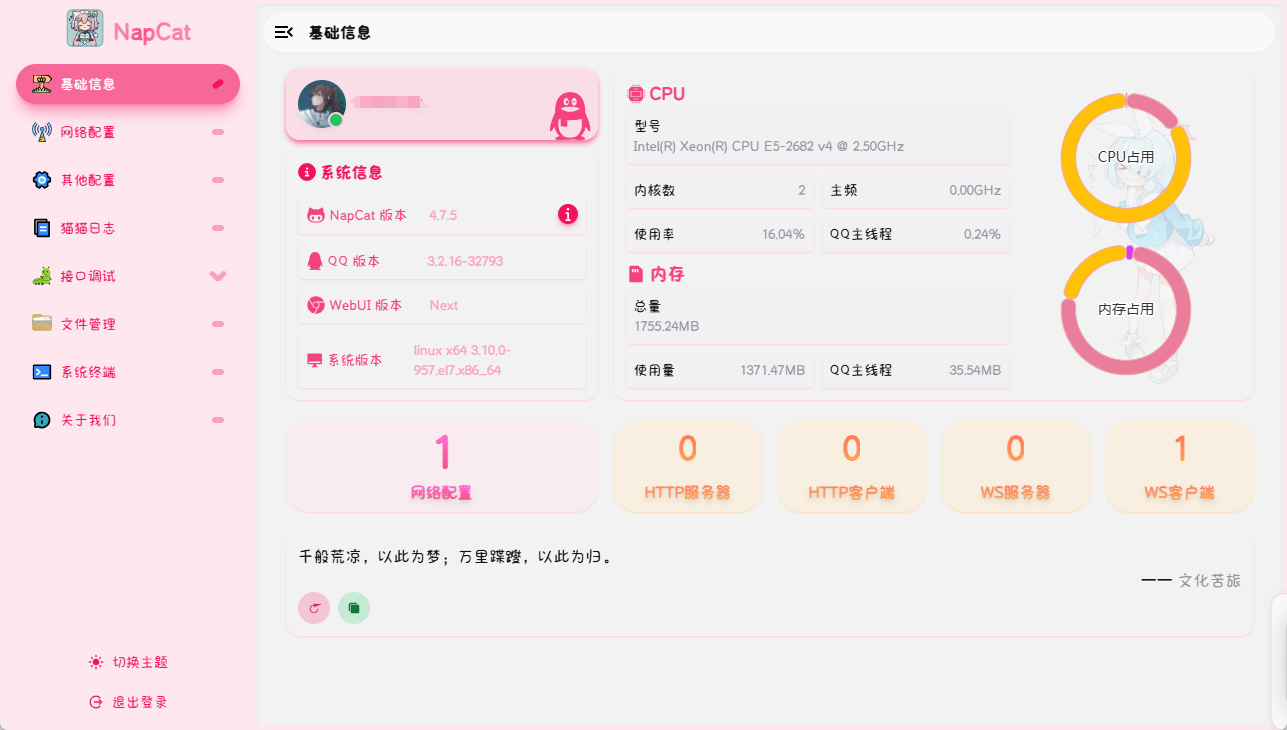Select 文件管理 in the sidebar
Image resolution: width=1287 pixels, height=730 pixels.
tap(128, 324)
